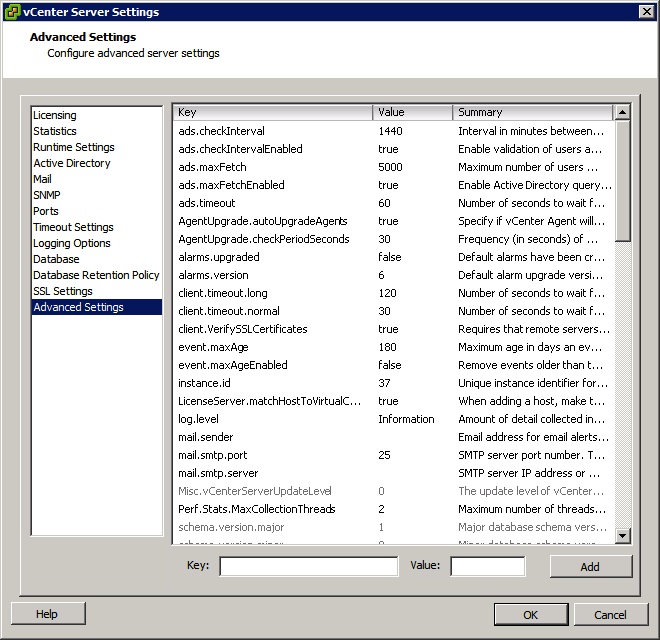Select the mail.sender key
Viewport: 660px width, 640px height.
coord(205,437)
